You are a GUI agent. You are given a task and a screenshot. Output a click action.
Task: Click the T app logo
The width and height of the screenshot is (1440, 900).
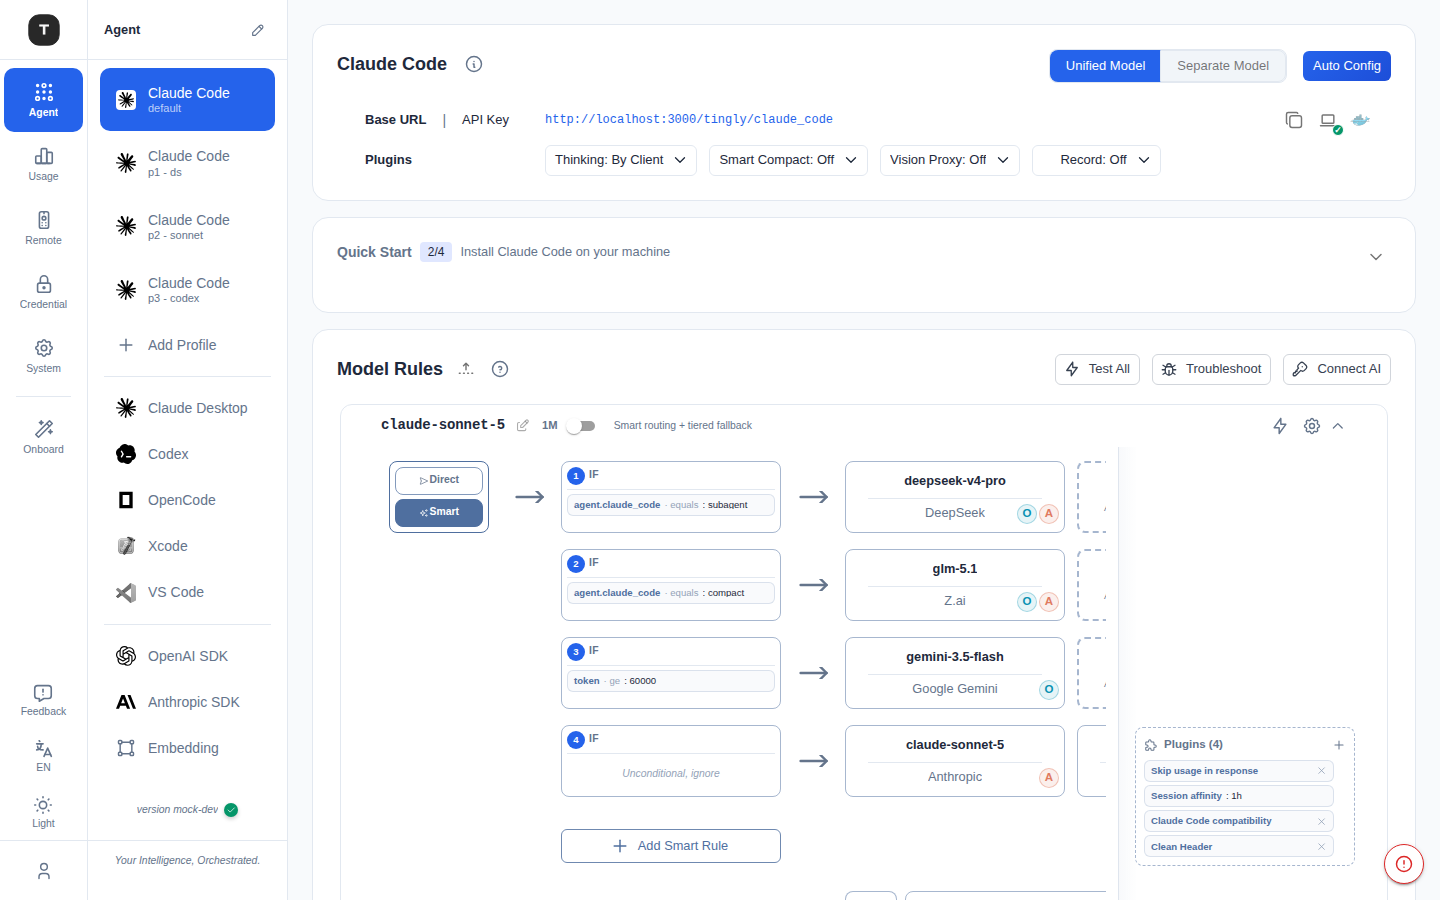tap(44, 30)
